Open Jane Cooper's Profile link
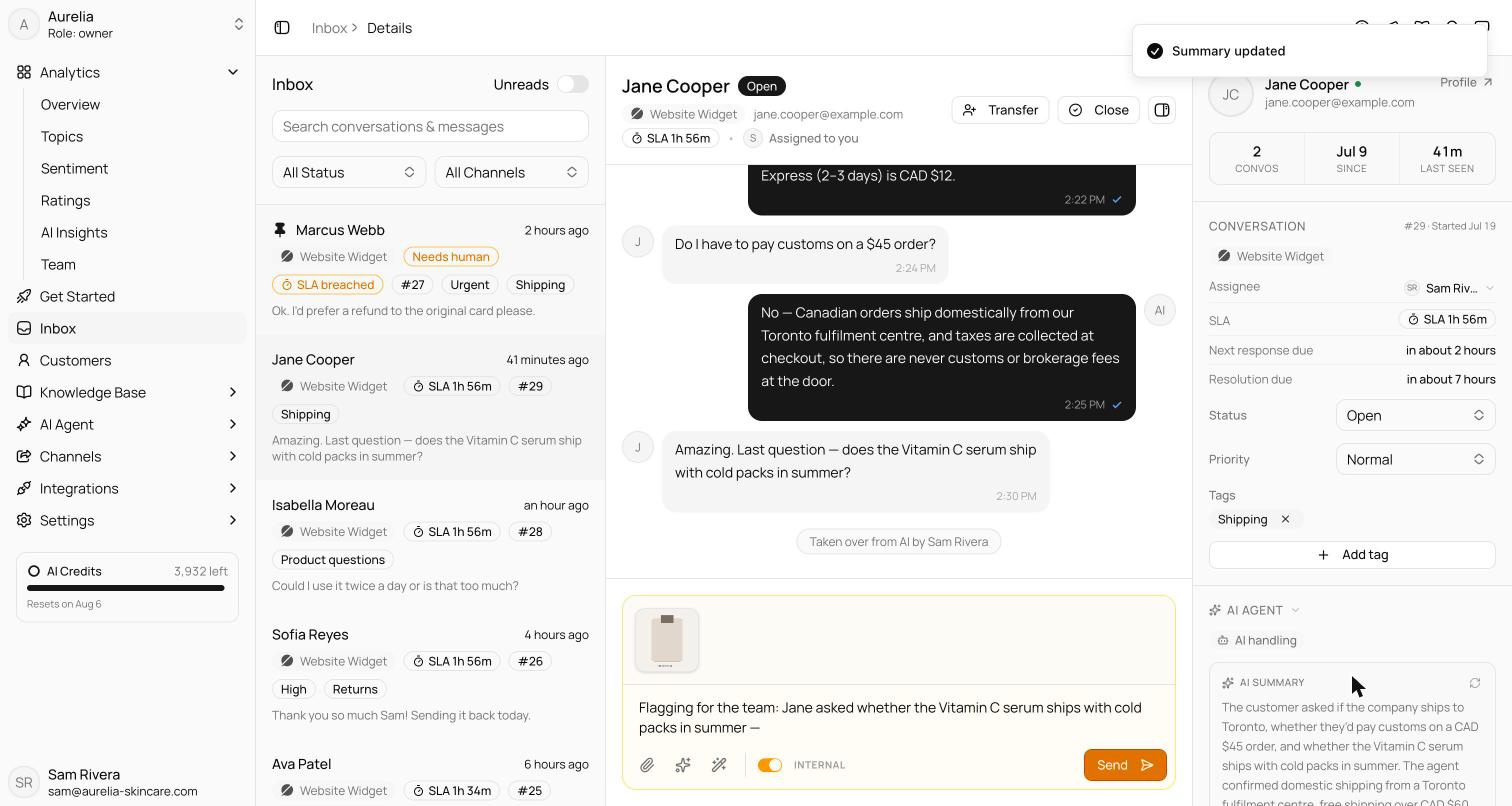Screen dimensions: 1512x806 (1466, 82)
